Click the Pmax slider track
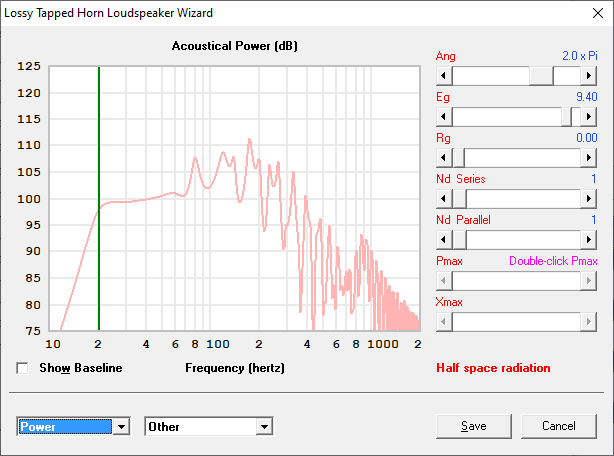 pos(516,281)
